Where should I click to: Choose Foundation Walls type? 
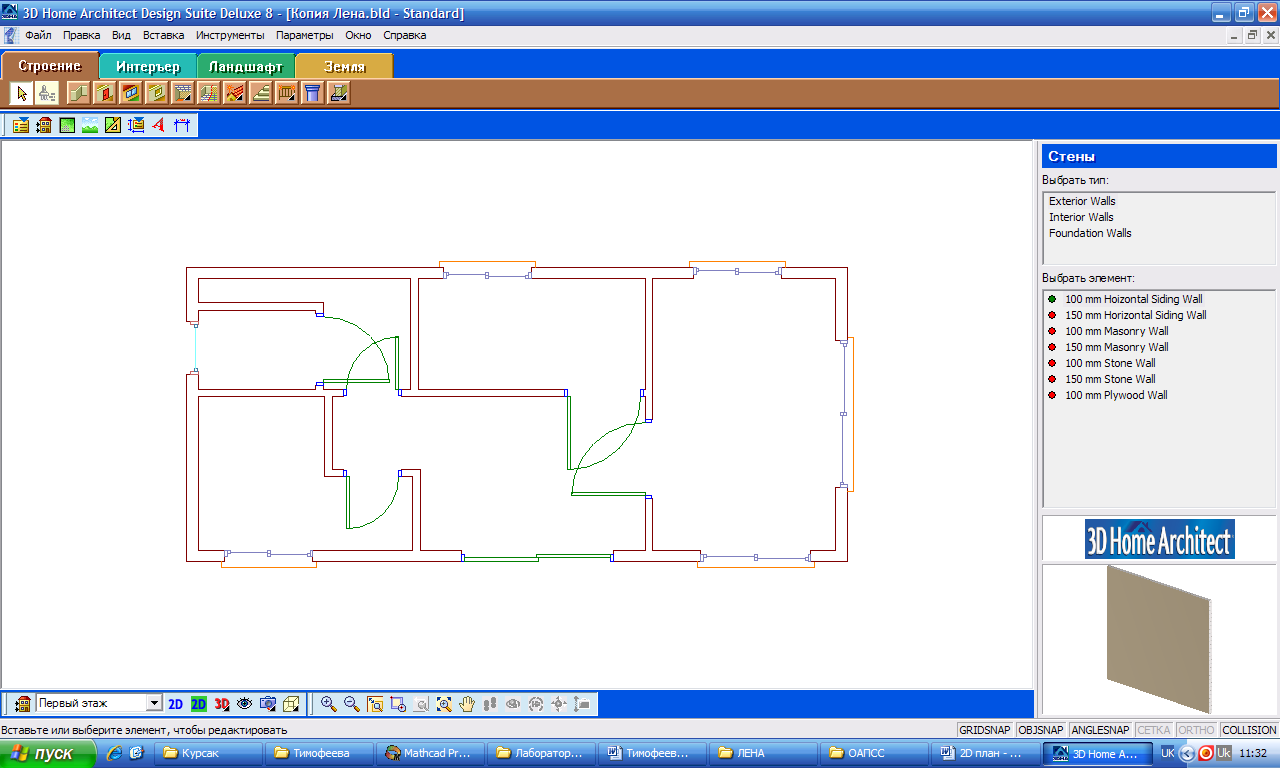(1090, 233)
